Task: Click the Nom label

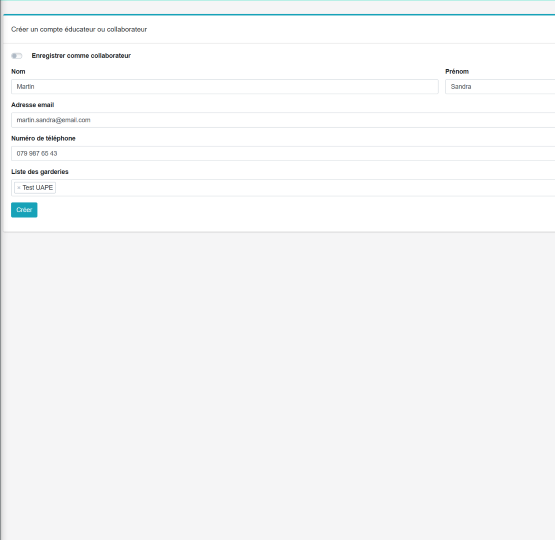Action: [18, 71]
